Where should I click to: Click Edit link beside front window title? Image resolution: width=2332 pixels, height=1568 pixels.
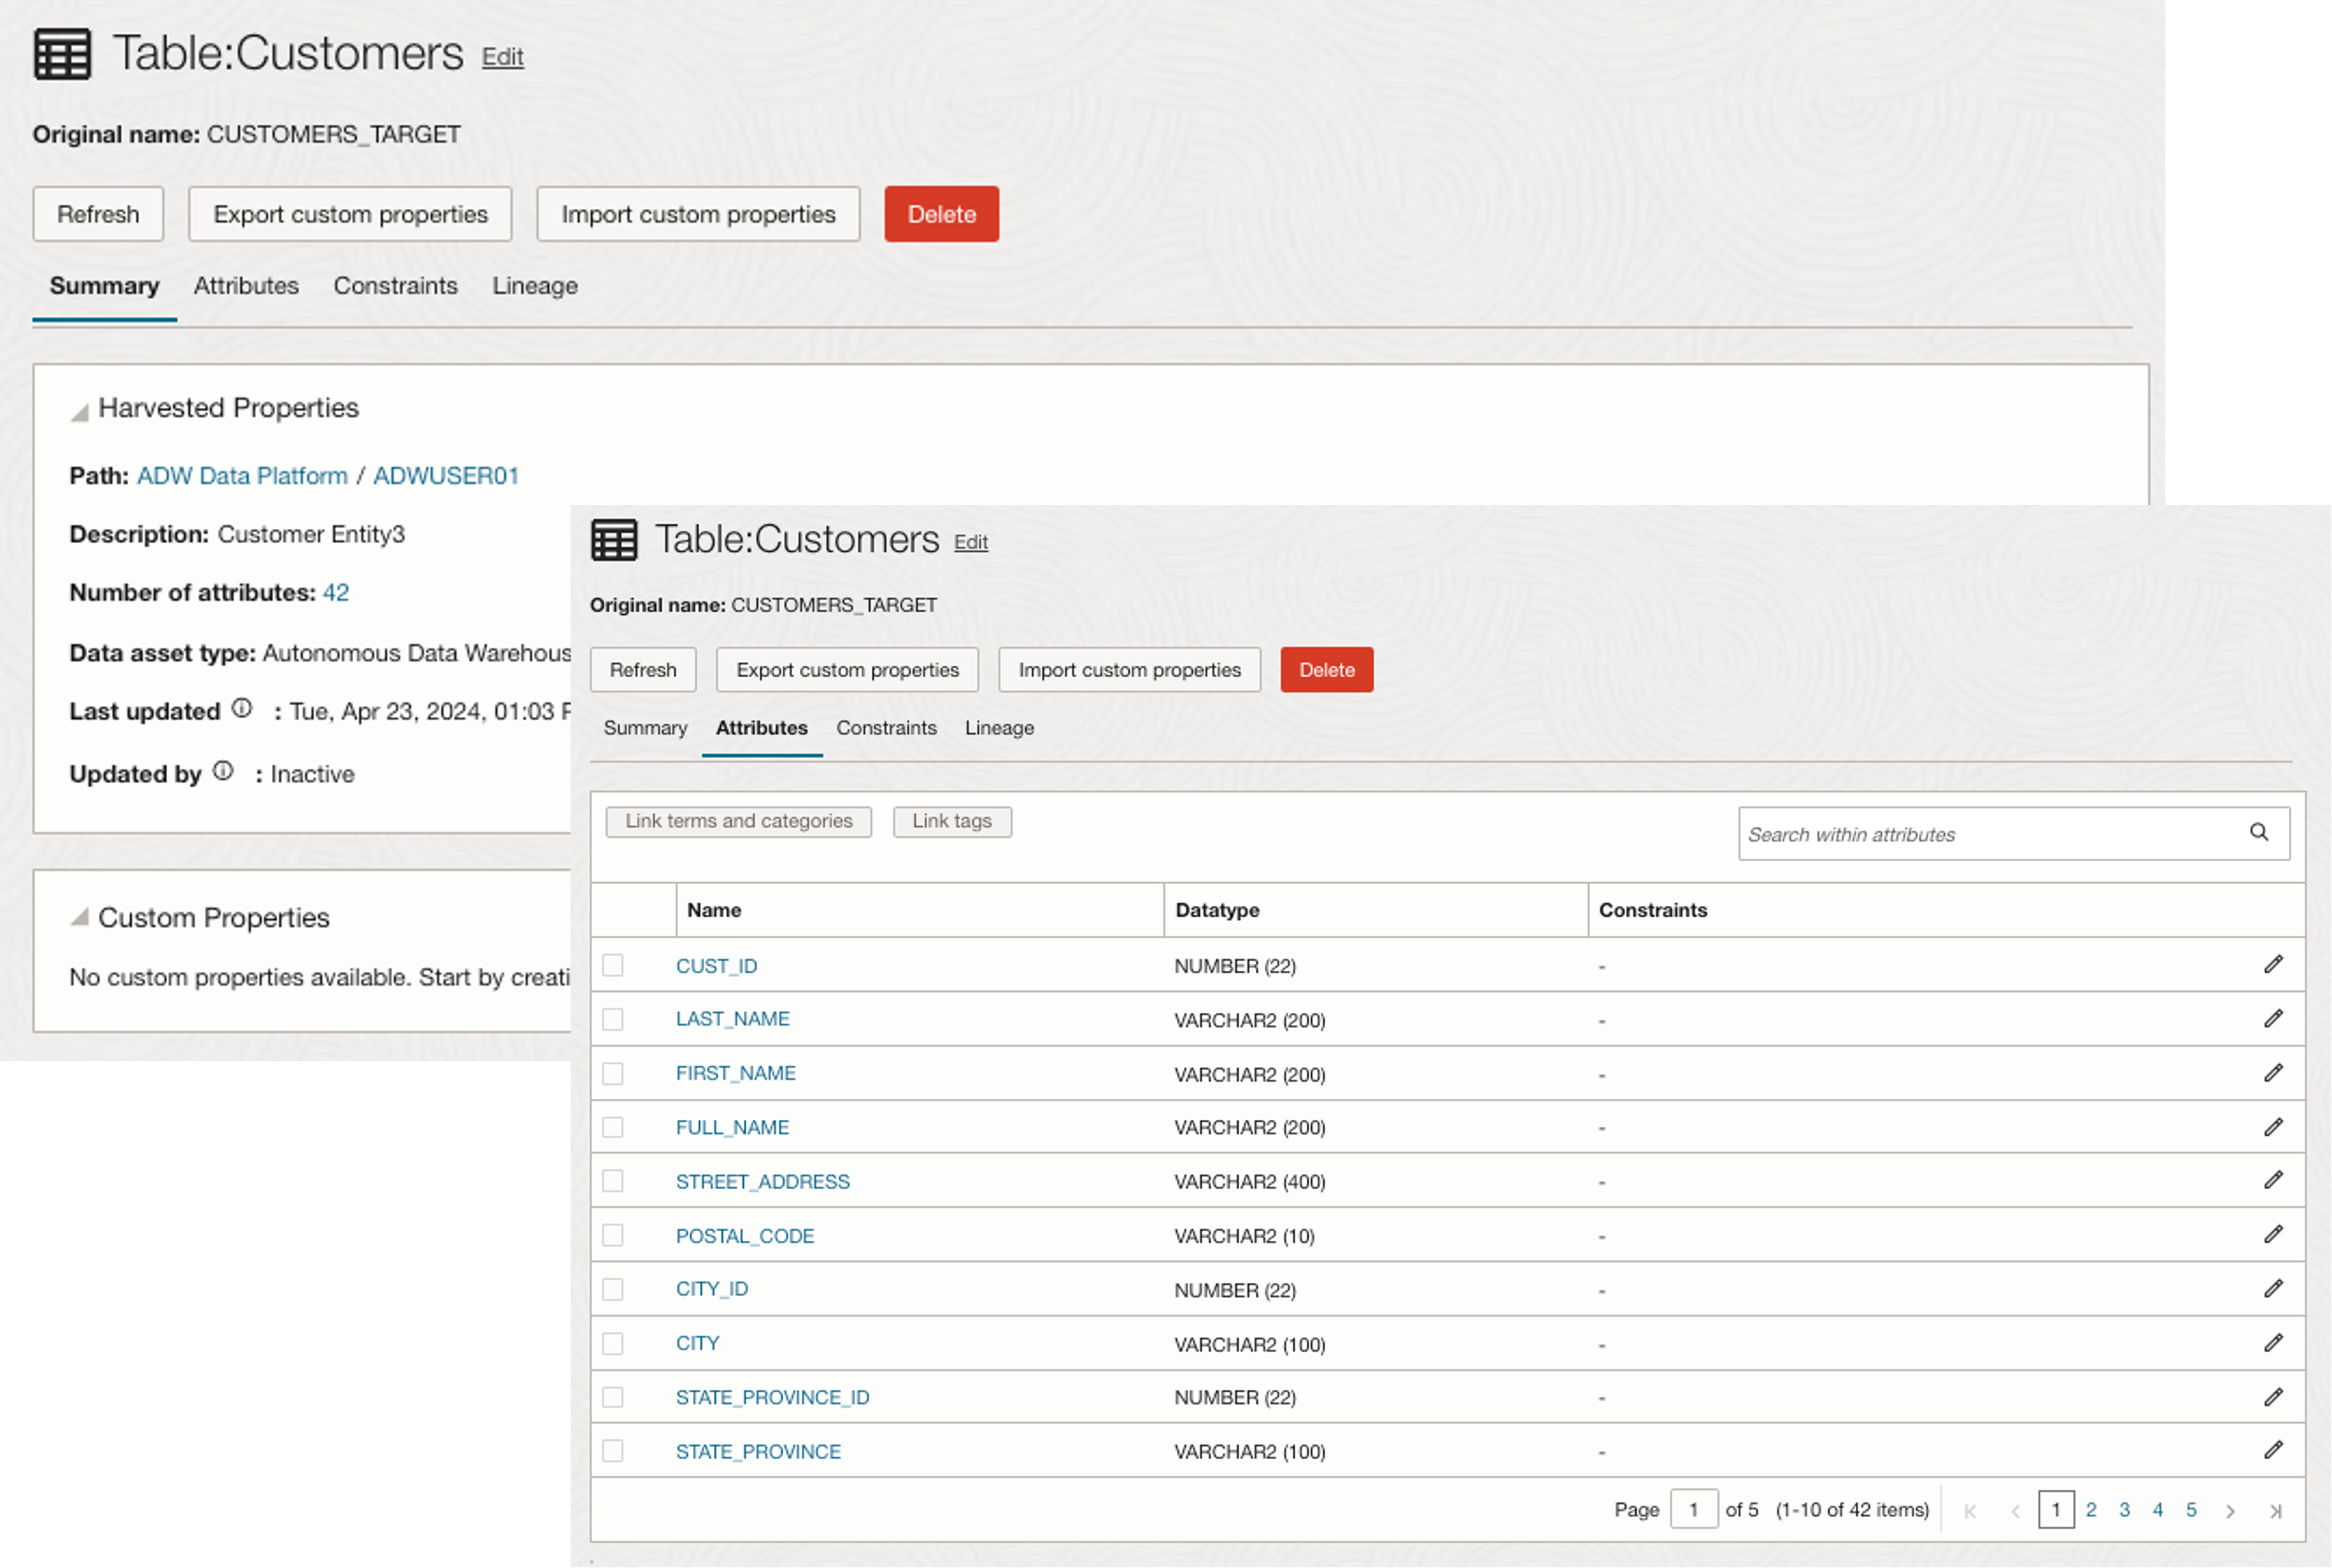point(970,542)
